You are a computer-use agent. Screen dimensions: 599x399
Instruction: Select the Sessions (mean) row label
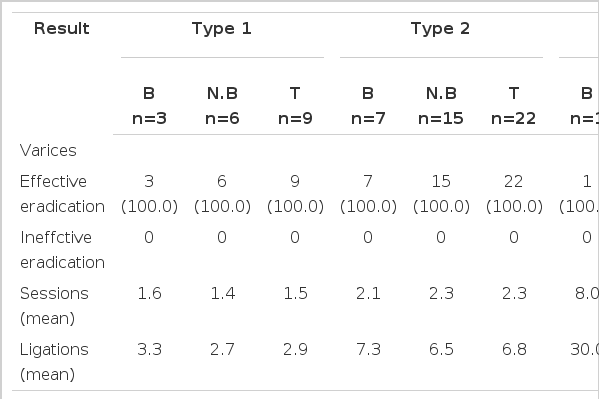[54, 306]
